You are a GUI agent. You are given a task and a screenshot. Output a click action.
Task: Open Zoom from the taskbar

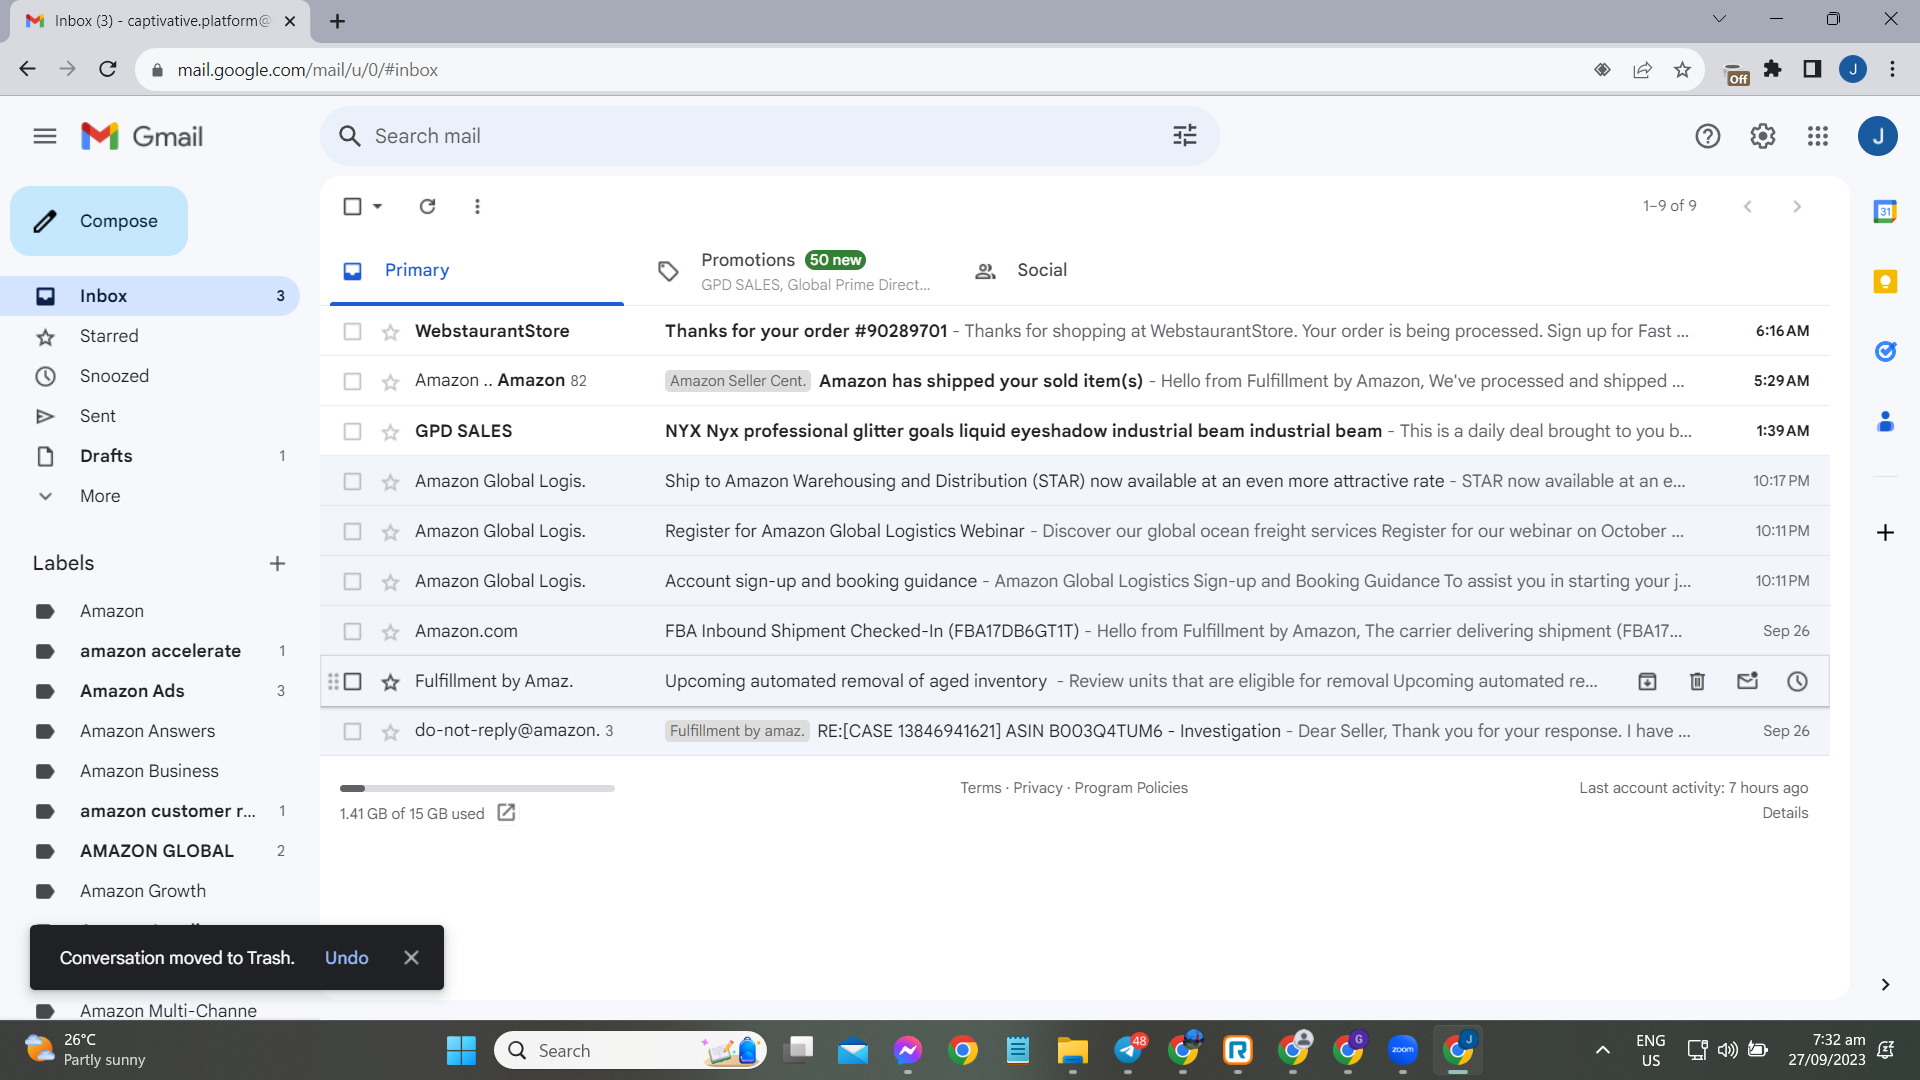tap(1403, 1050)
